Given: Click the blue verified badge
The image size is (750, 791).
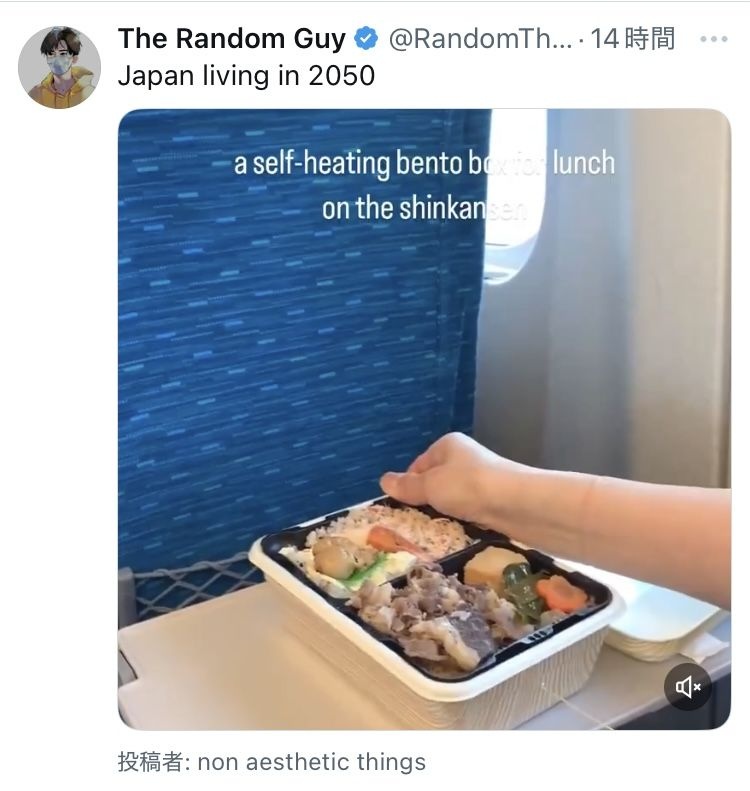Looking at the screenshot, I should coord(366,39).
